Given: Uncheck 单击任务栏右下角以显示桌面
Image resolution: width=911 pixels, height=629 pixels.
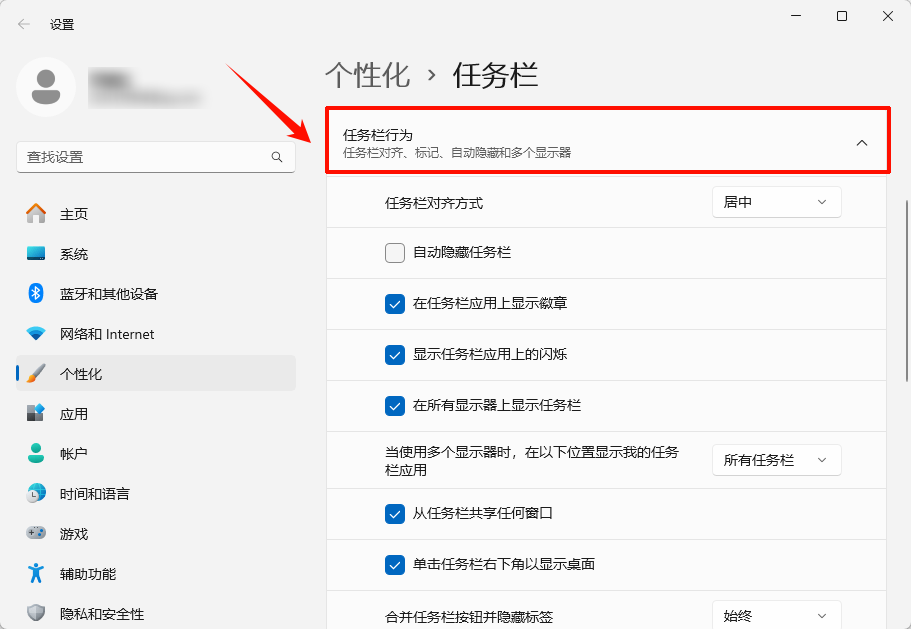Looking at the screenshot, I should pyautogui.click(x=394, y=565).
